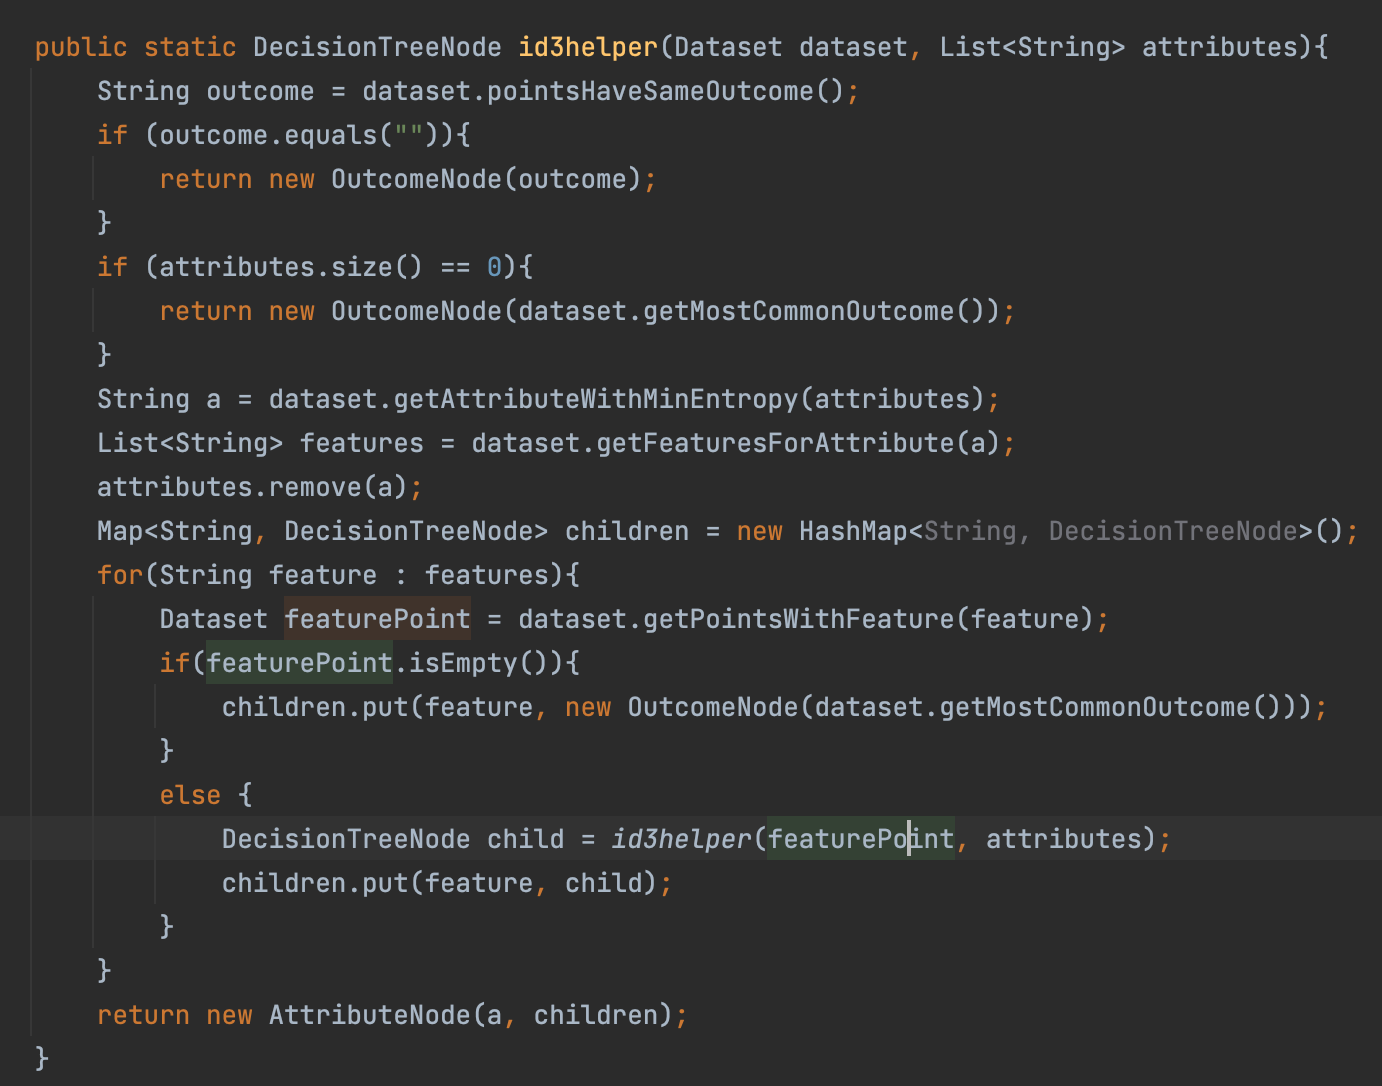1382x1086 pixels.
Task: Click the DecisionTreeNode return type in method signature
Action: coord(377,47)
